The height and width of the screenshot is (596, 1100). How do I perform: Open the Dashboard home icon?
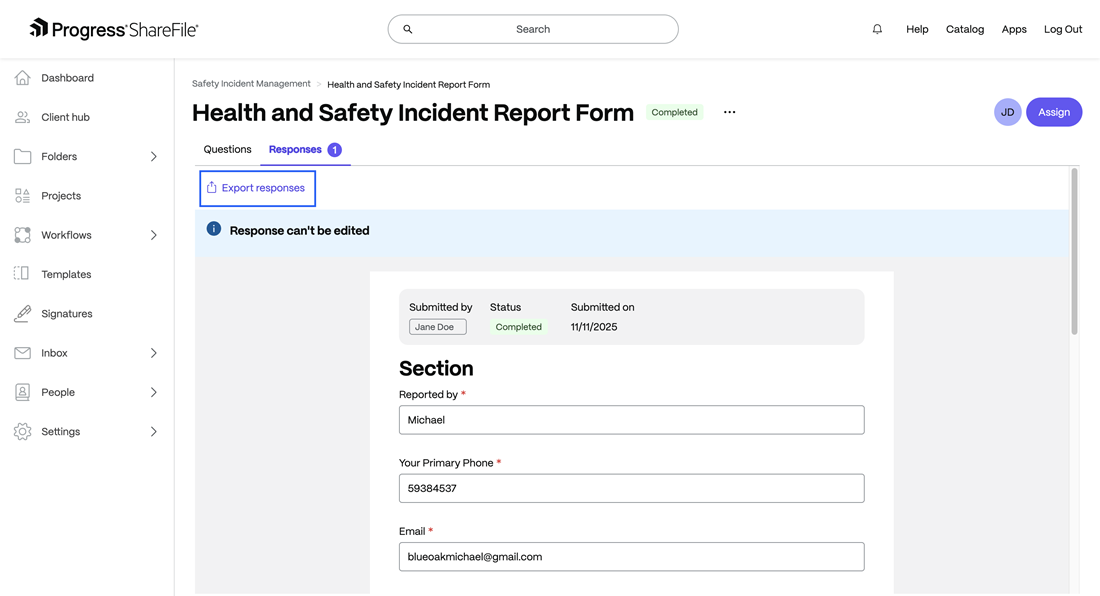pos(22,78)
